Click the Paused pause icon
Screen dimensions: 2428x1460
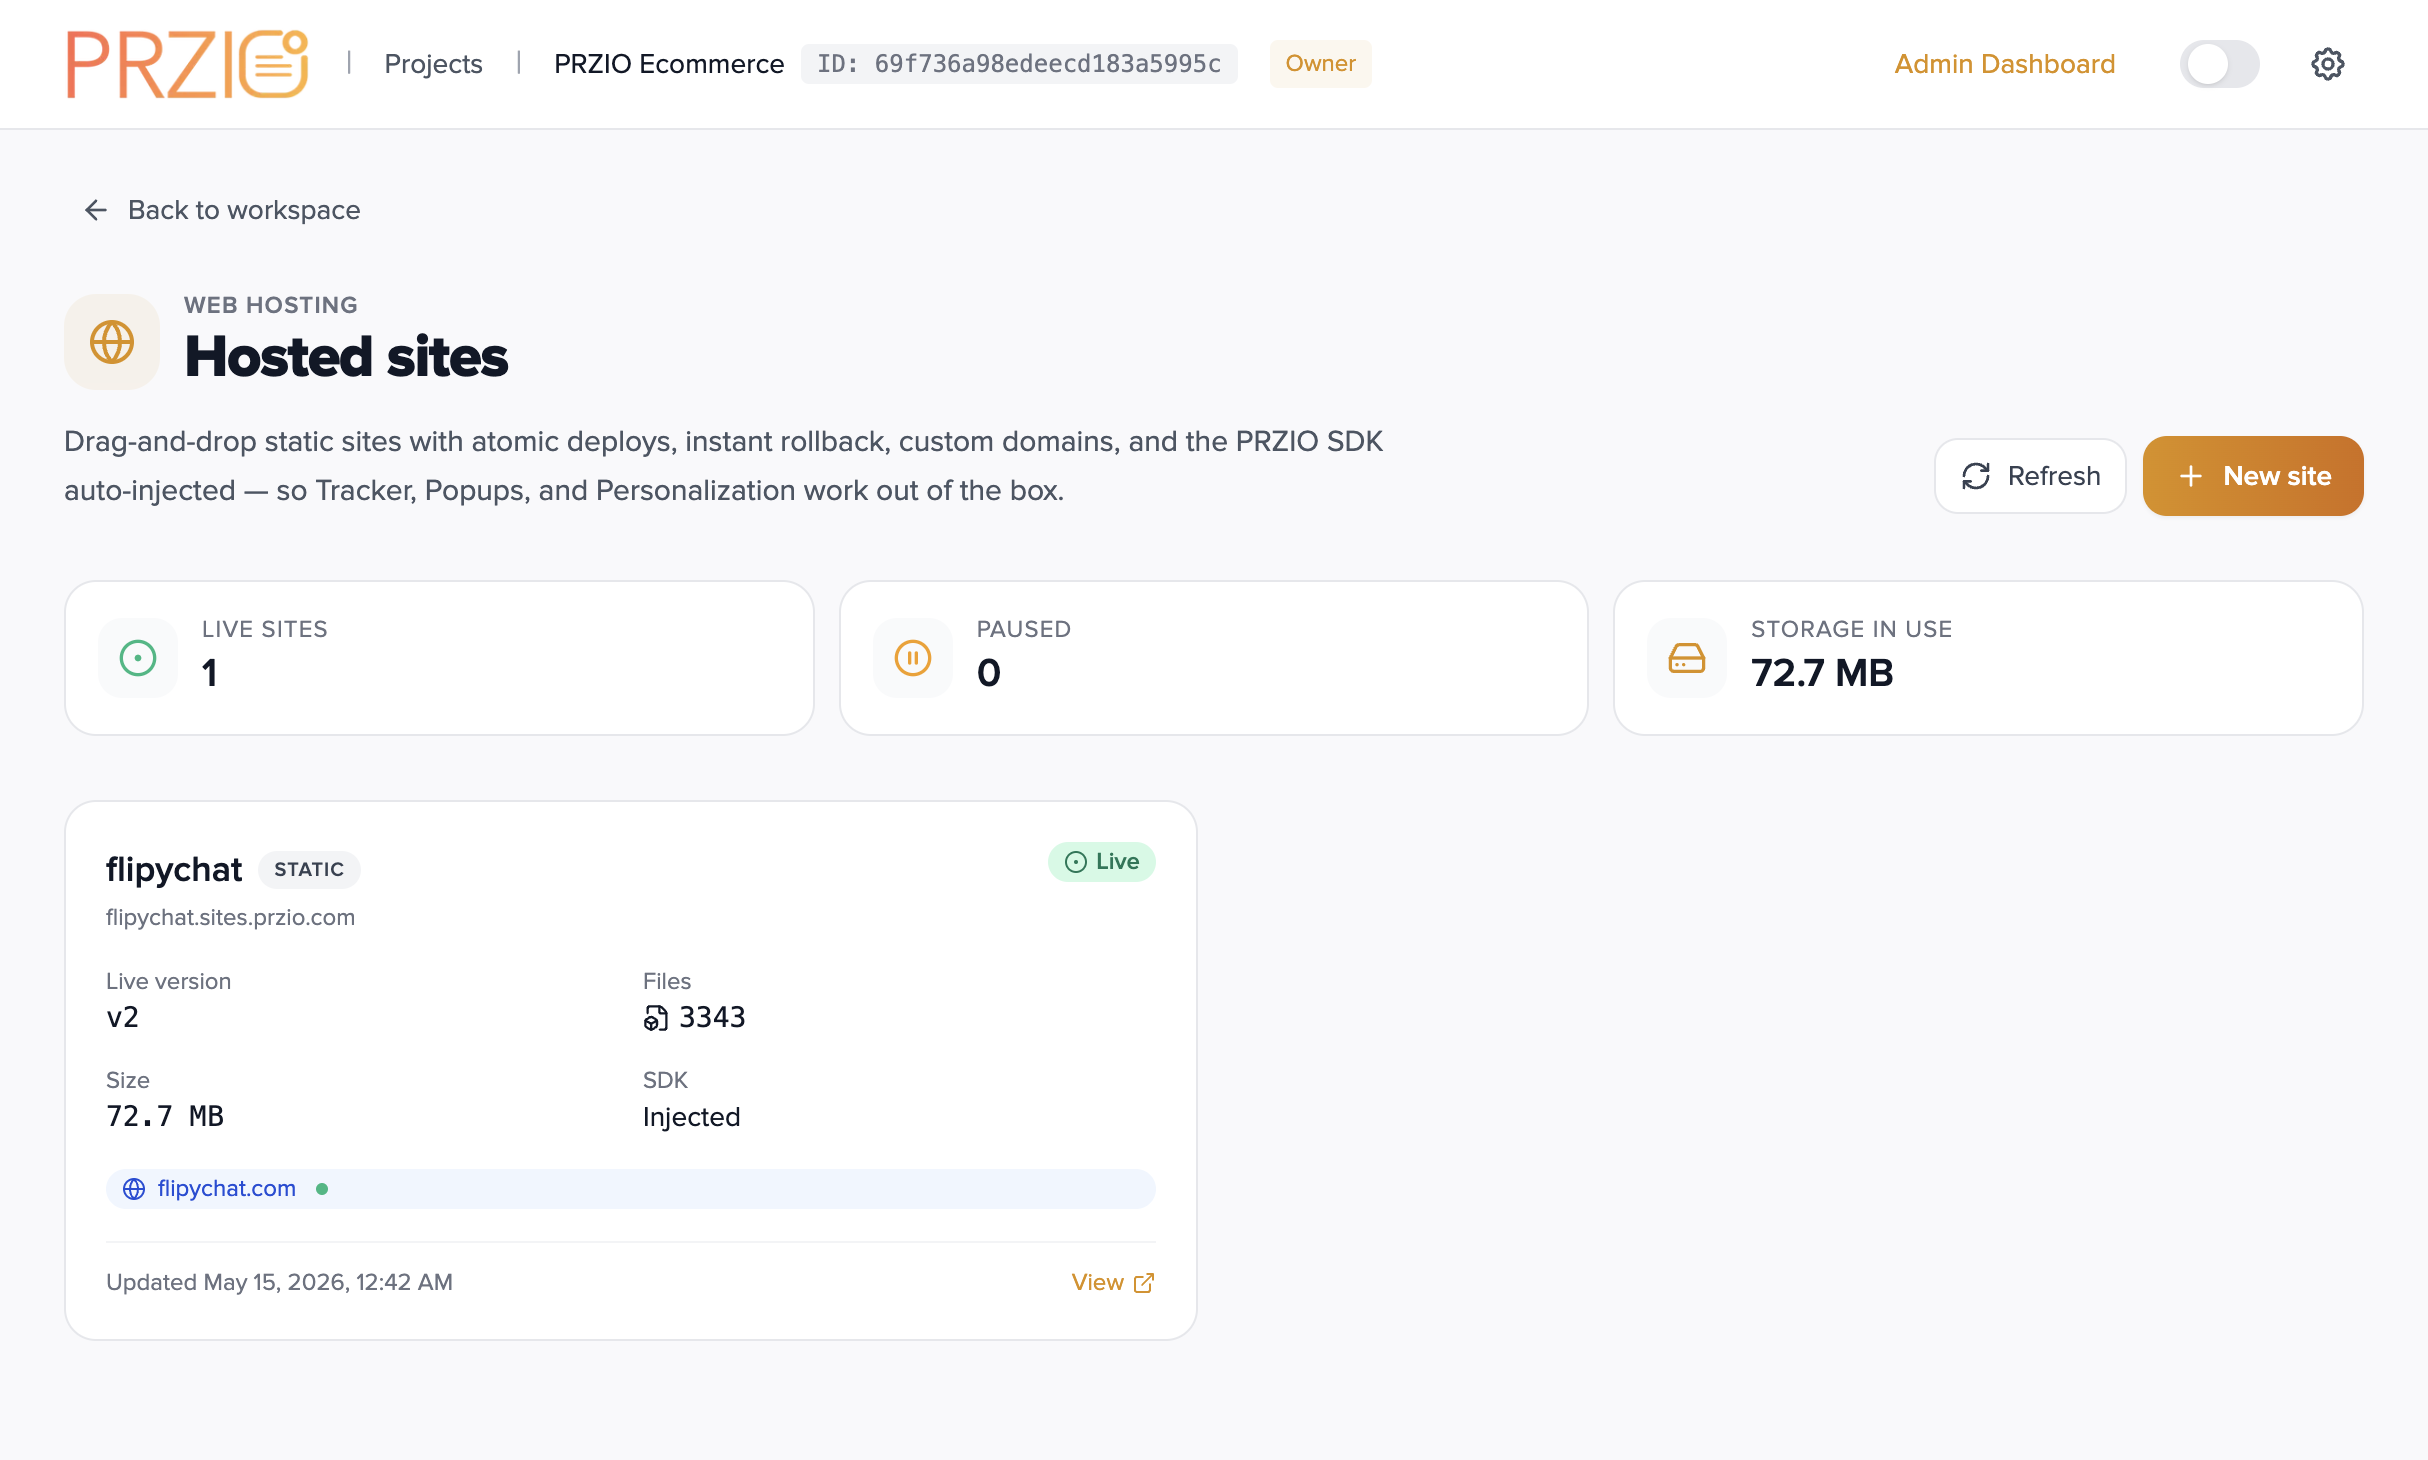[913, 658]
